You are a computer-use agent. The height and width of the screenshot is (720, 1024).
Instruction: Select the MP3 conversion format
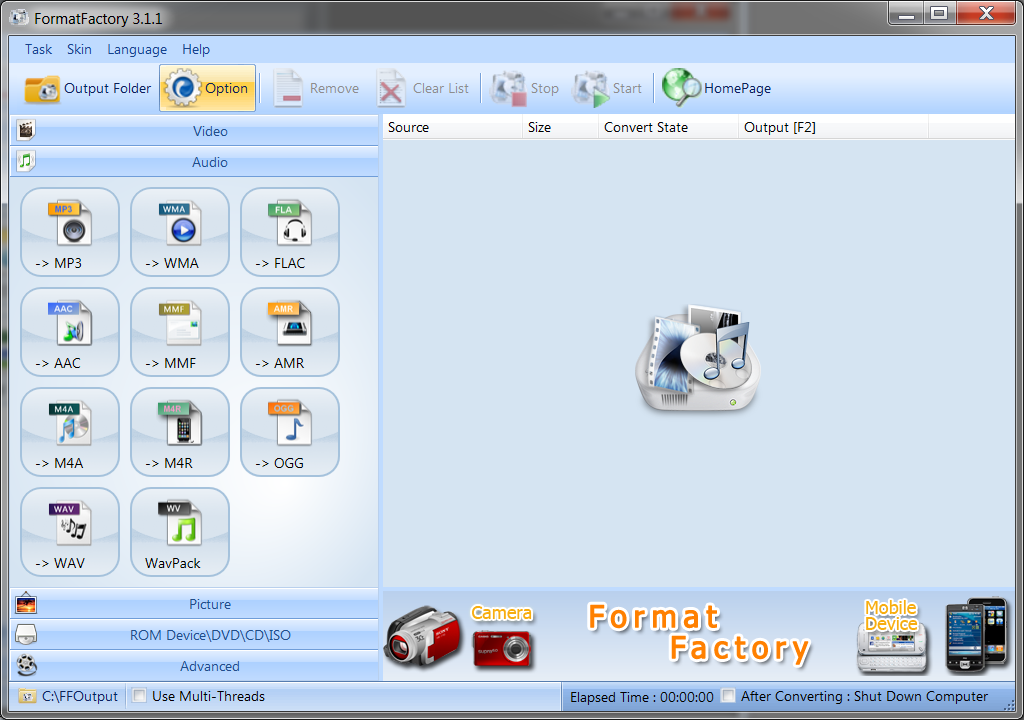coord(69,232)
